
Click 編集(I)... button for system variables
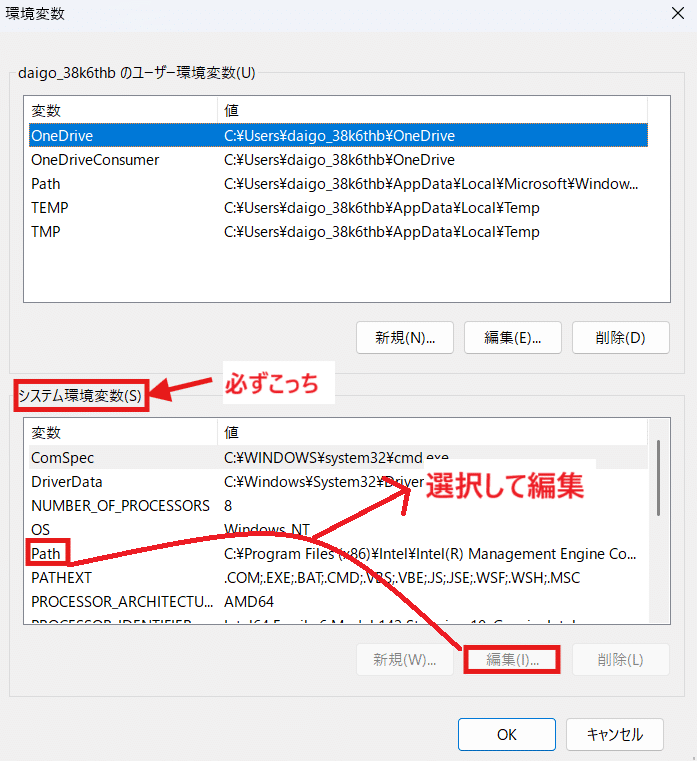[512, 660]
